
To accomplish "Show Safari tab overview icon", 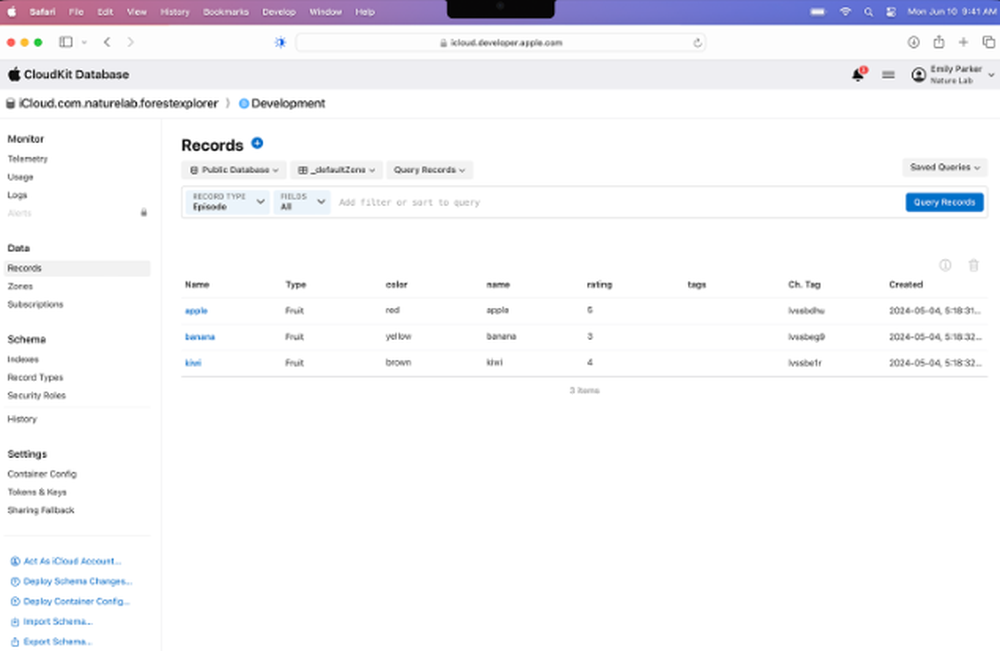I will pyautogui.click(x=989, y=42).
